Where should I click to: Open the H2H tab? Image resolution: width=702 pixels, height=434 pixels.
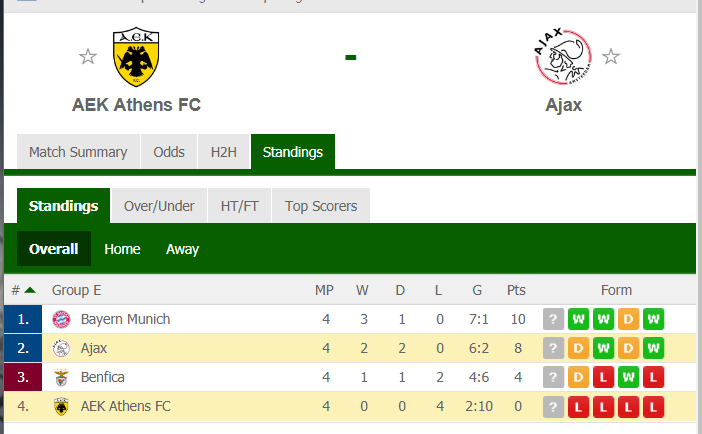[x=224, y=152]
